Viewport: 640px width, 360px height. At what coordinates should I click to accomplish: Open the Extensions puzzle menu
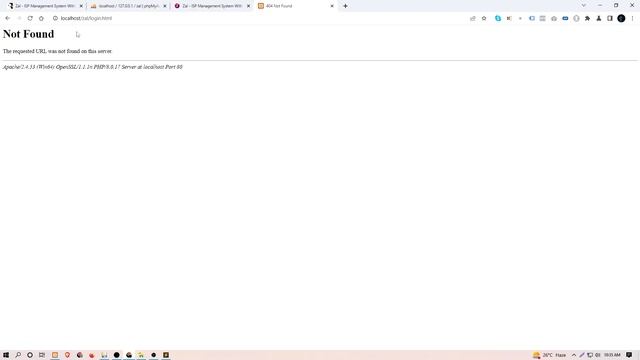[x=587, y=18]
